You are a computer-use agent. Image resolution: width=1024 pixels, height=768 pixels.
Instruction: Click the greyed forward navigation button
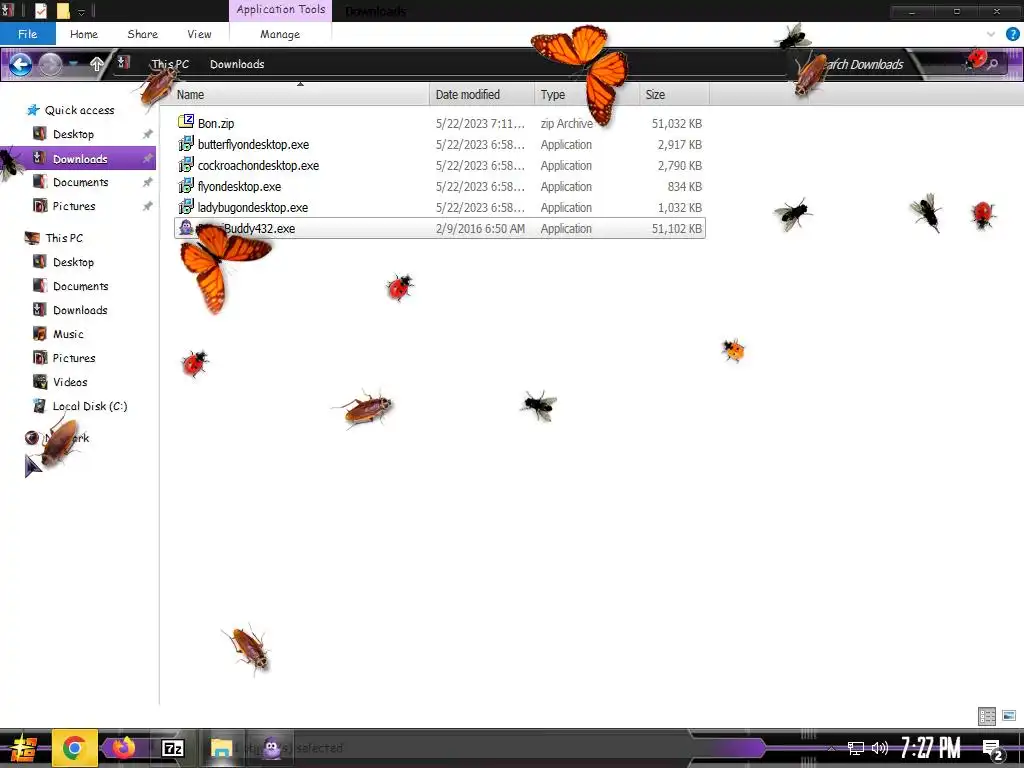pos(50,64)
